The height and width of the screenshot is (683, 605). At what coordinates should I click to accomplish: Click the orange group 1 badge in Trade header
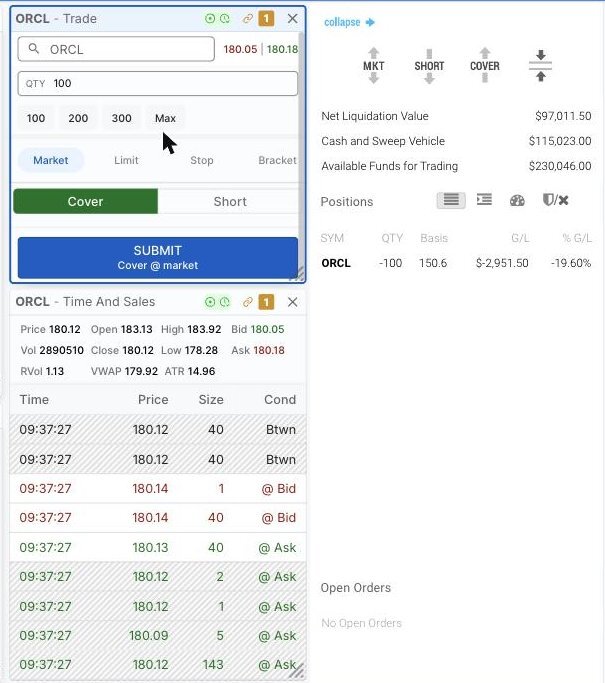point(266,19)
